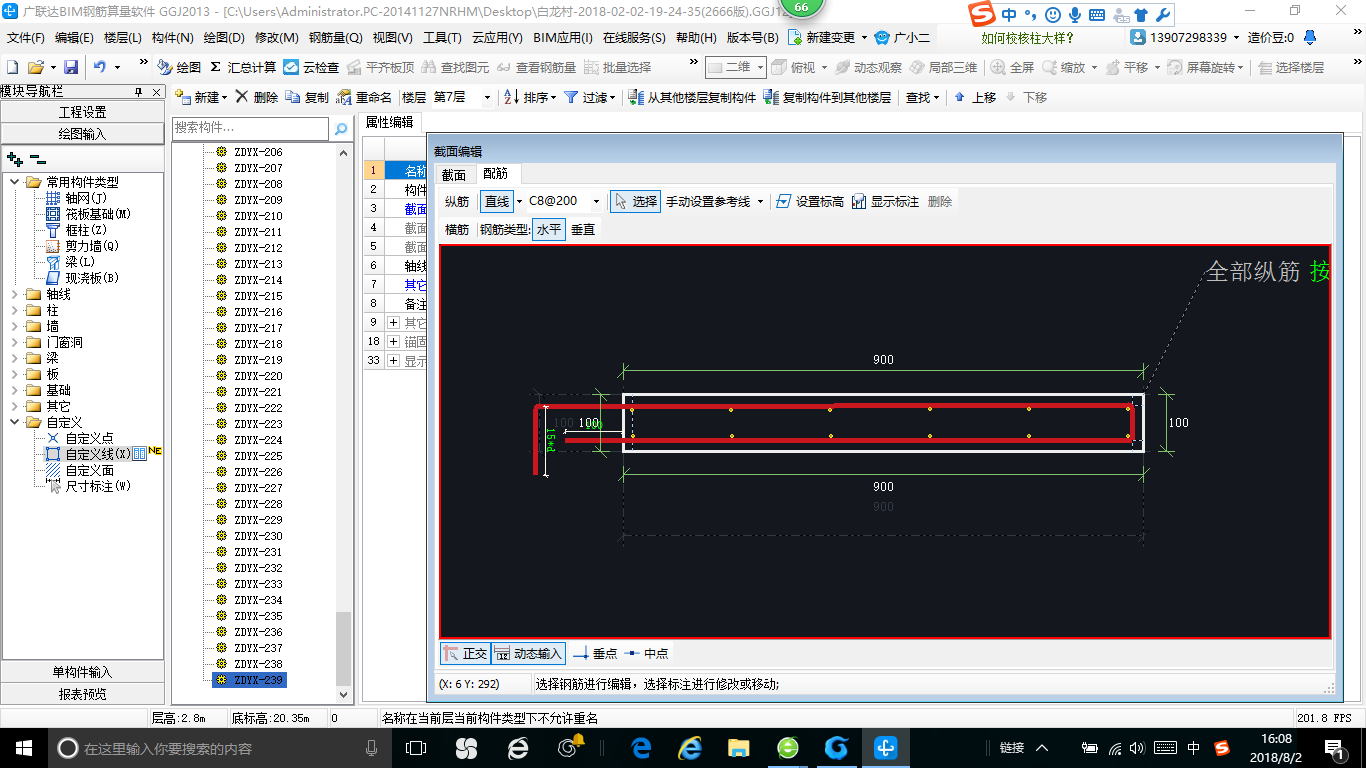
Task: Activate 直线 line drawing mode
Action: (x=497, y=201)
